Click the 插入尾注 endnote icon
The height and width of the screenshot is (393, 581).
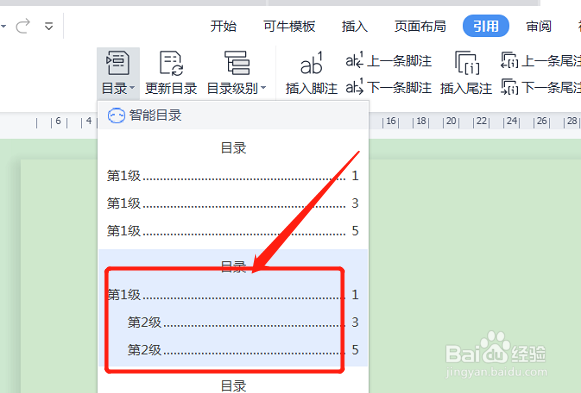click(x=467, y=63)
